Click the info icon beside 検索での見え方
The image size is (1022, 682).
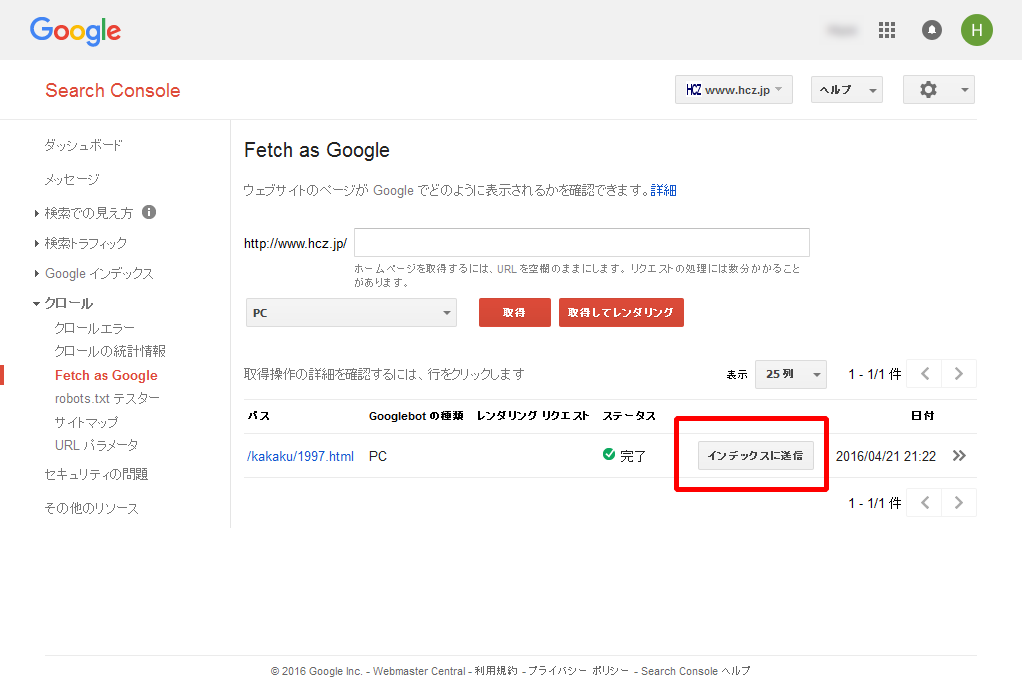click(149, 212)
